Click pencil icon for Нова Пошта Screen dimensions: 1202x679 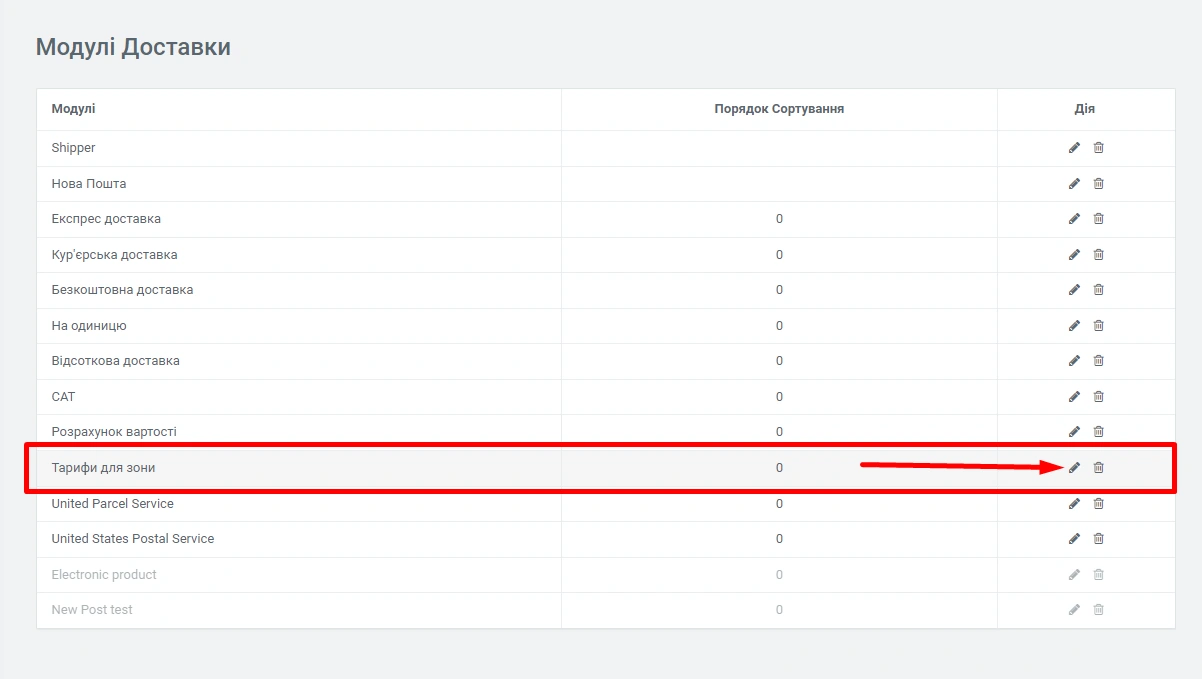pos(1074,183)
